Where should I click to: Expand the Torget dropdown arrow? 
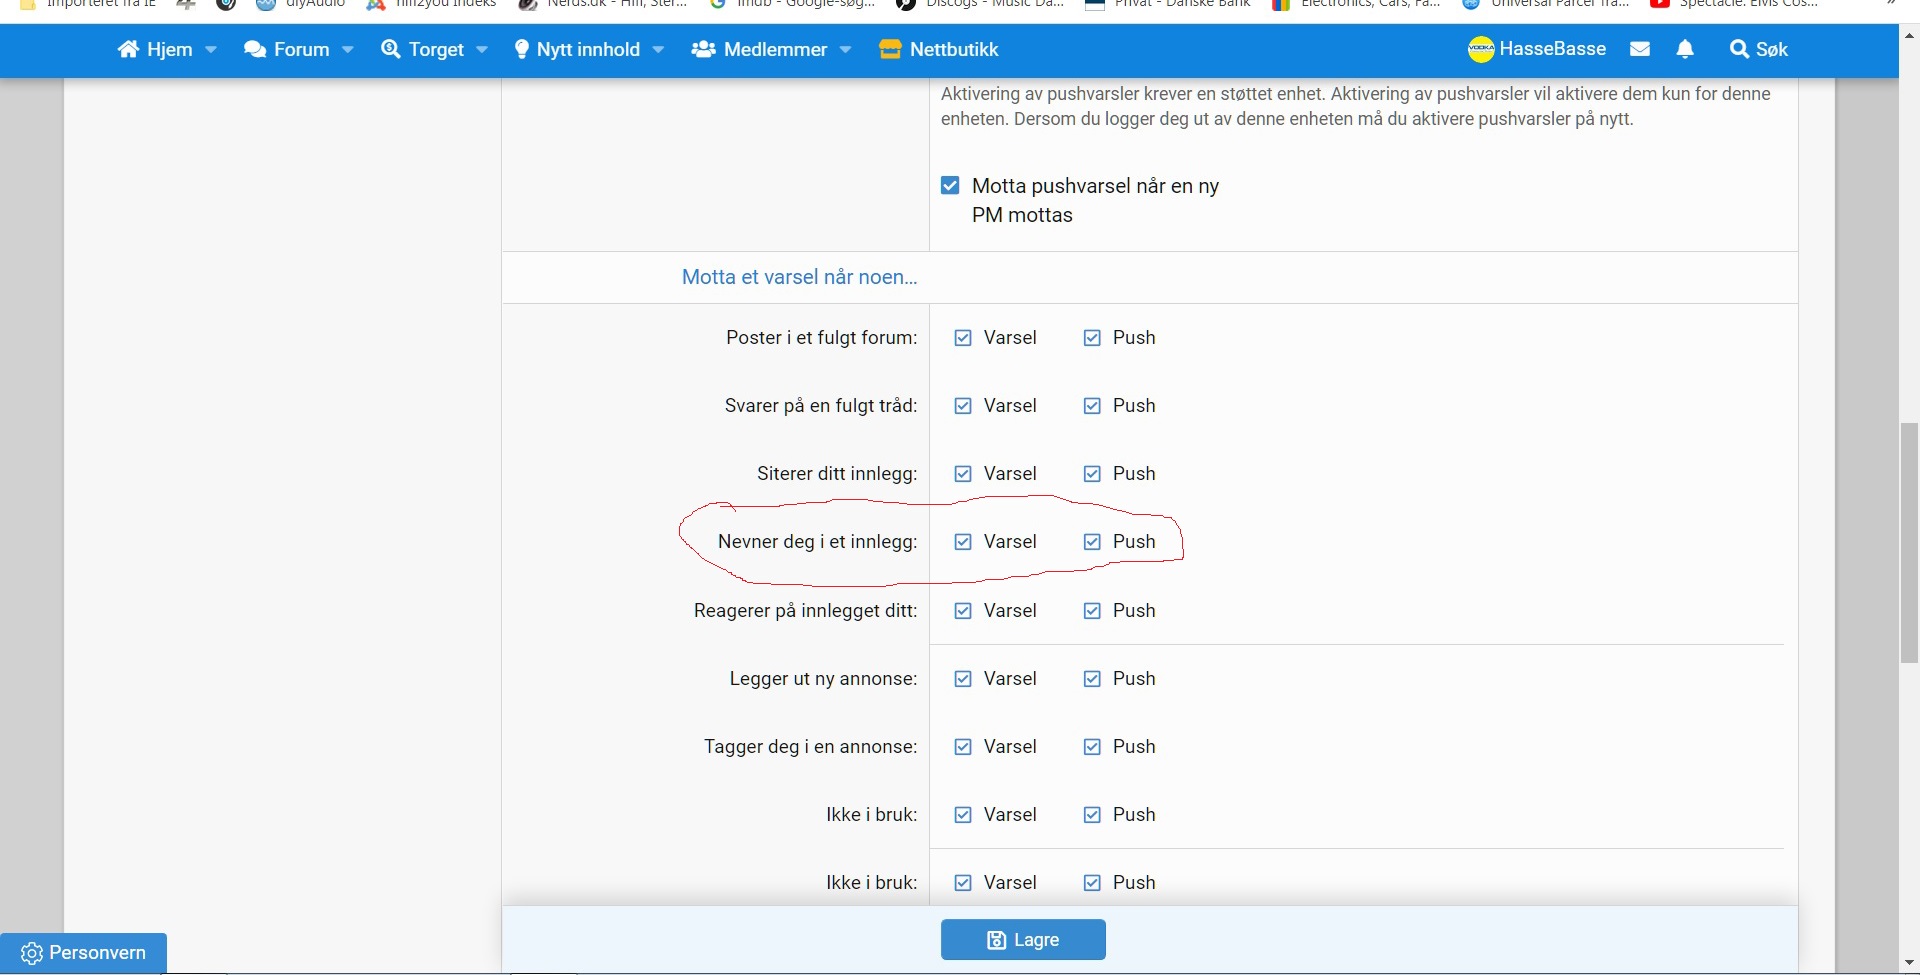point(482,49)
